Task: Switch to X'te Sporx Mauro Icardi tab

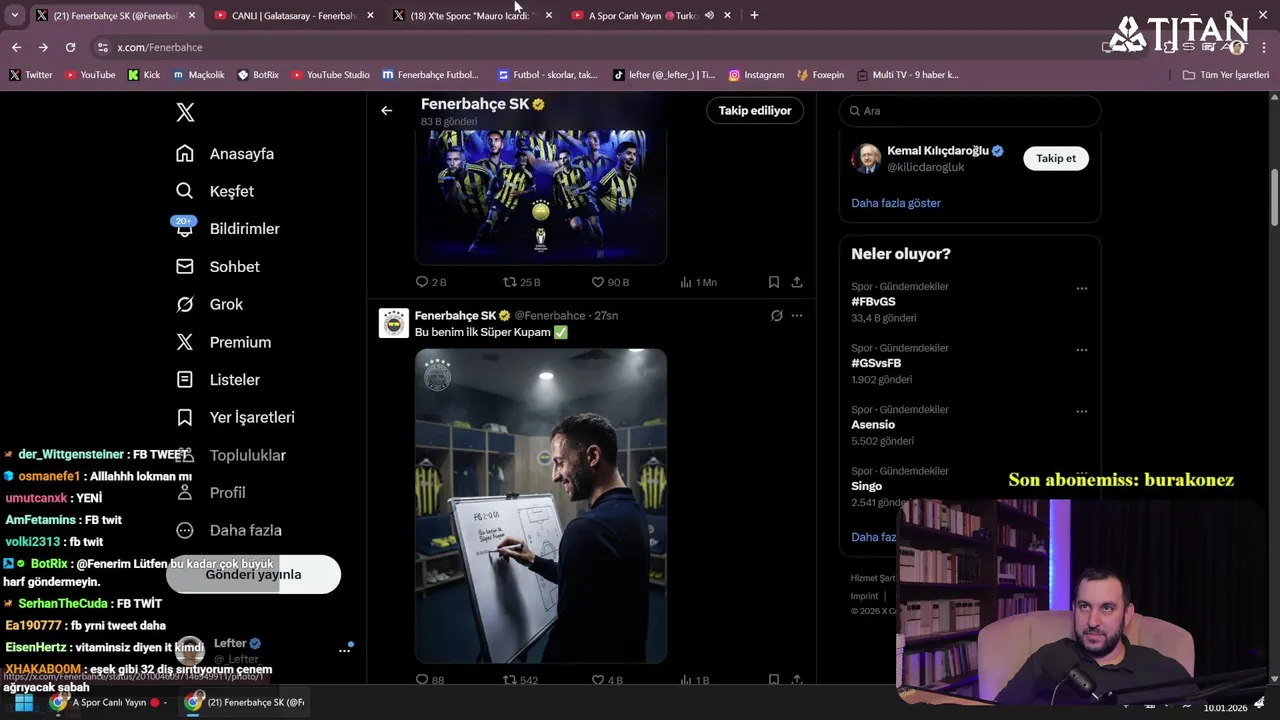Action: 473,15
